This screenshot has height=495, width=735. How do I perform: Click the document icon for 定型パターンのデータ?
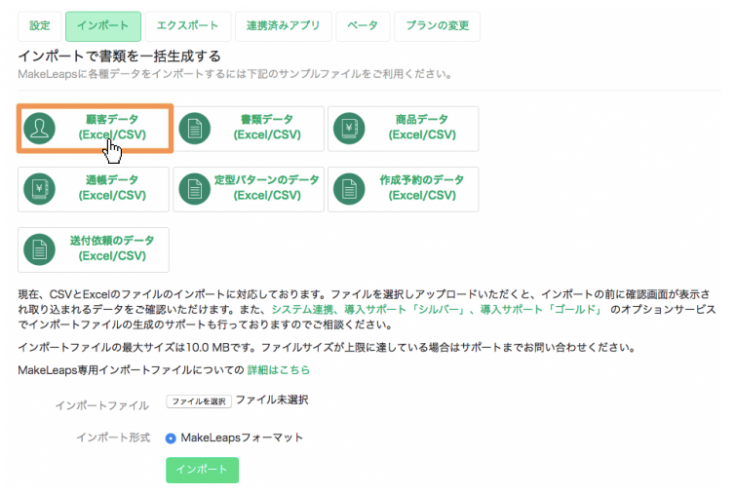point(195,189)
